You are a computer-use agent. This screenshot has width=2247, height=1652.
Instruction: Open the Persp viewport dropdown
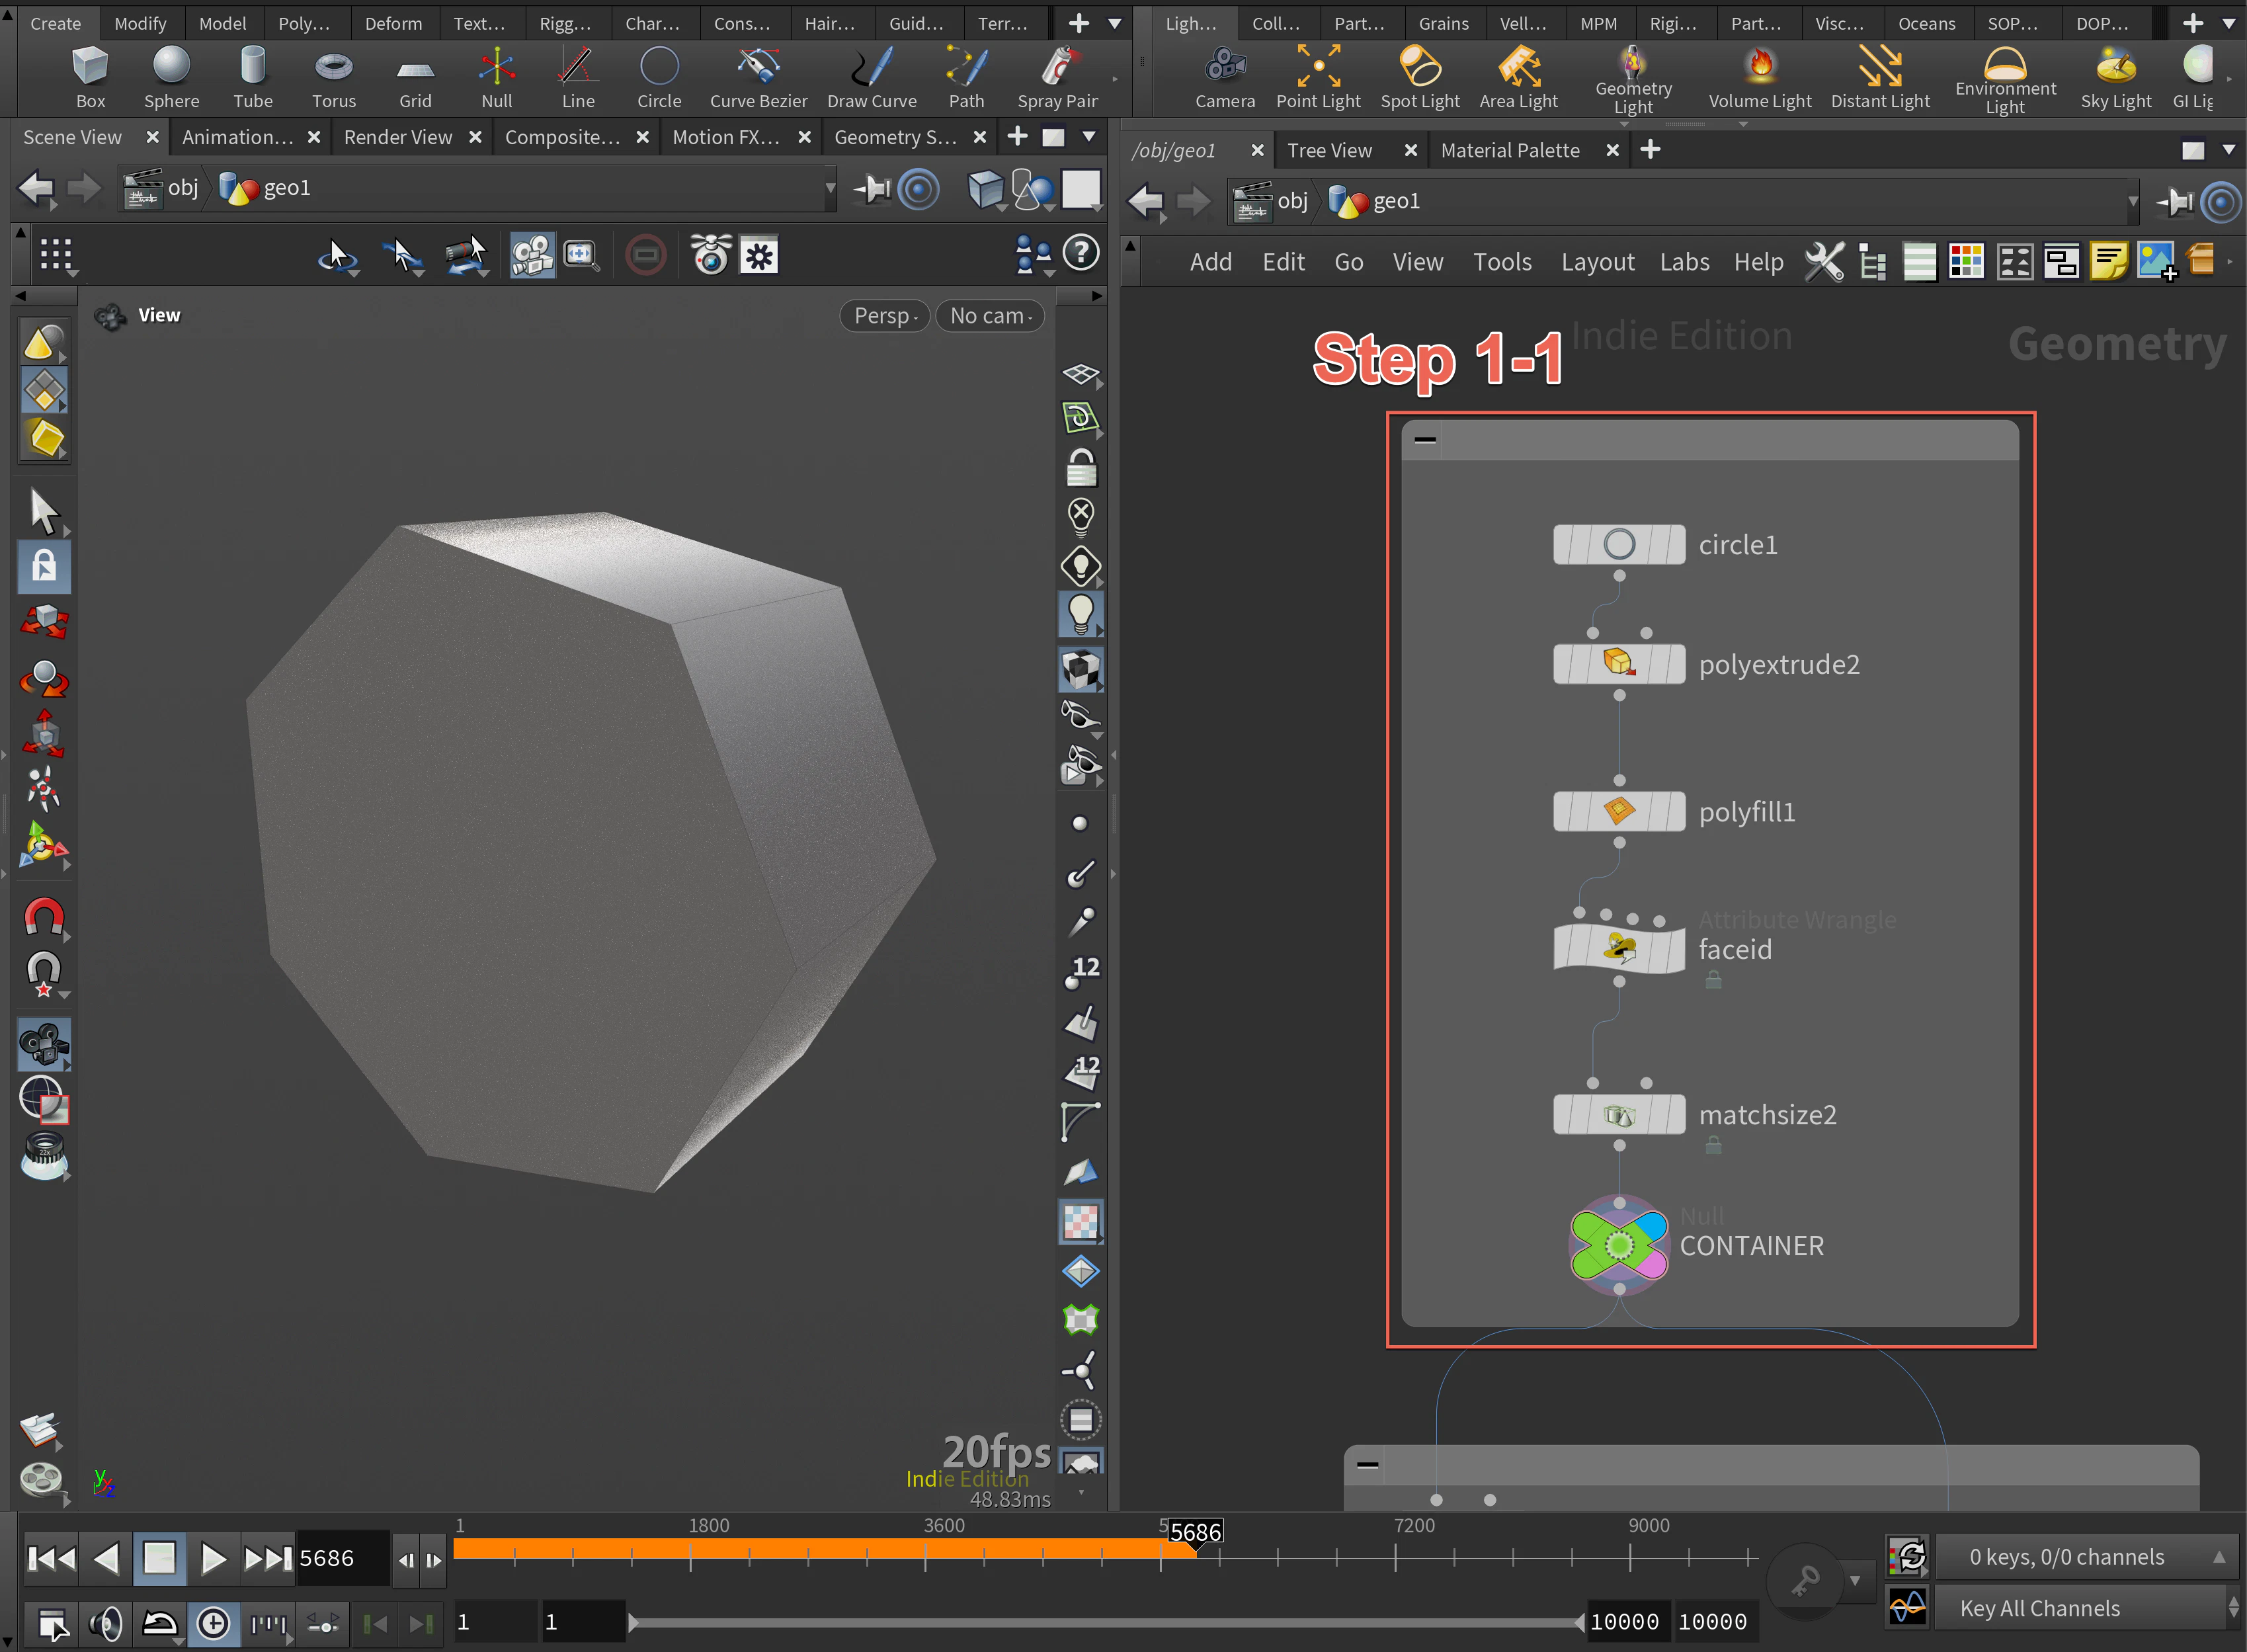point(885,316)
